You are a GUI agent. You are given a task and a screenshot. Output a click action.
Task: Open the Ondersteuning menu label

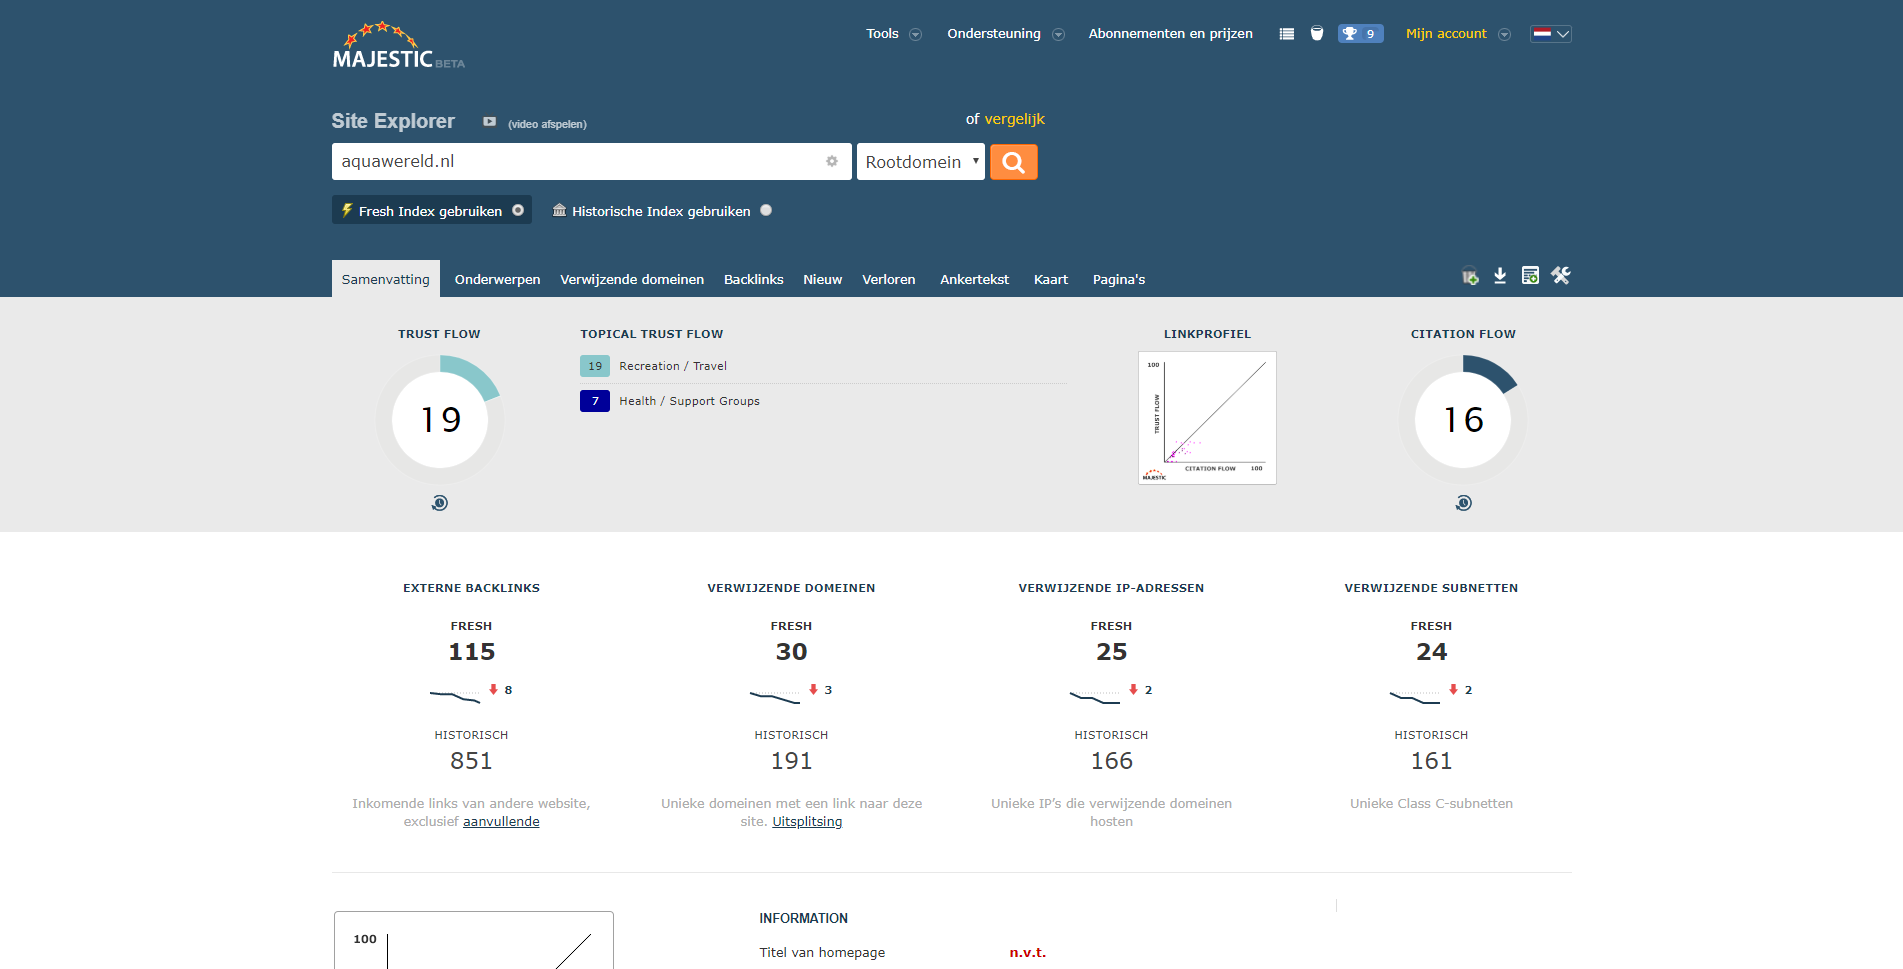pyautogui.click(x=994, y=34)
